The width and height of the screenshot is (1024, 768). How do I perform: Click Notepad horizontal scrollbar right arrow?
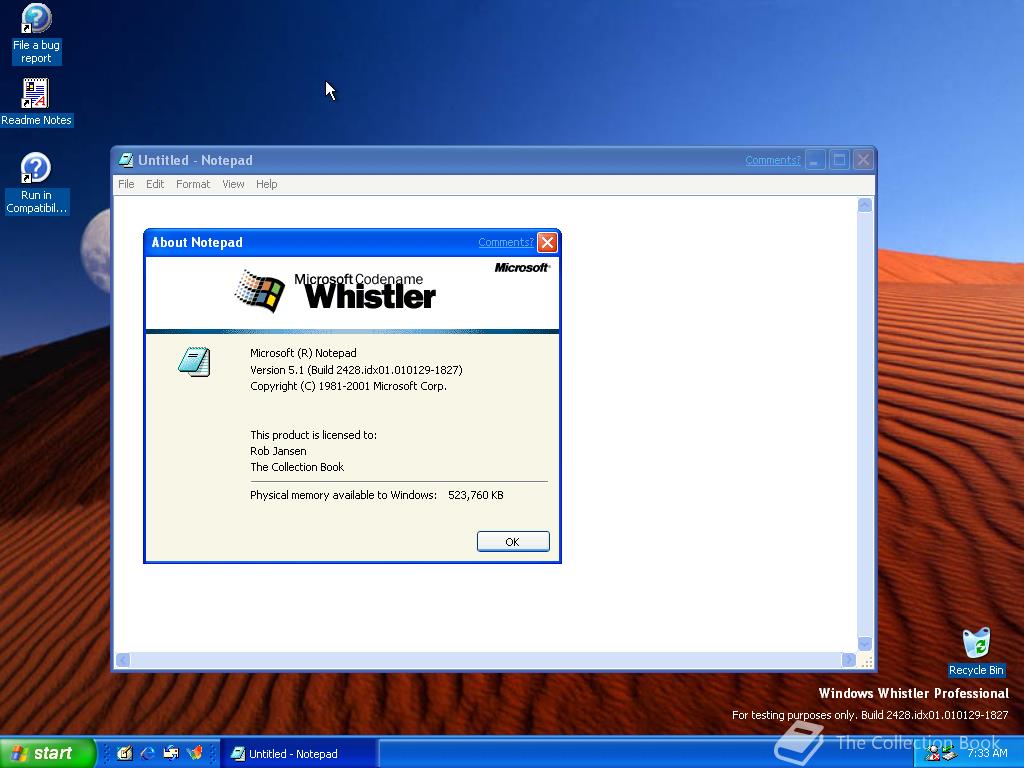pyautogui.click(x=848, y=660)
